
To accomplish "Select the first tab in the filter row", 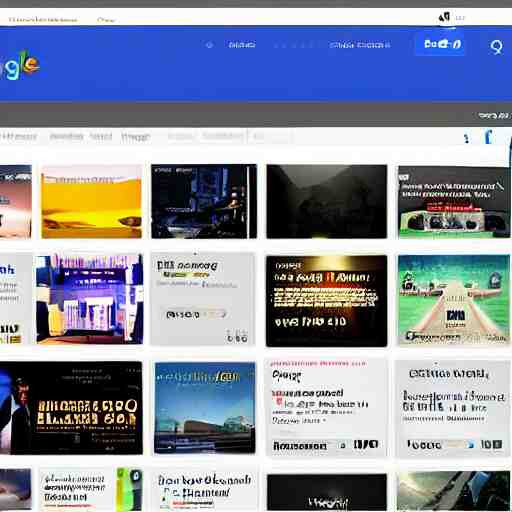I will pos(19,137).
